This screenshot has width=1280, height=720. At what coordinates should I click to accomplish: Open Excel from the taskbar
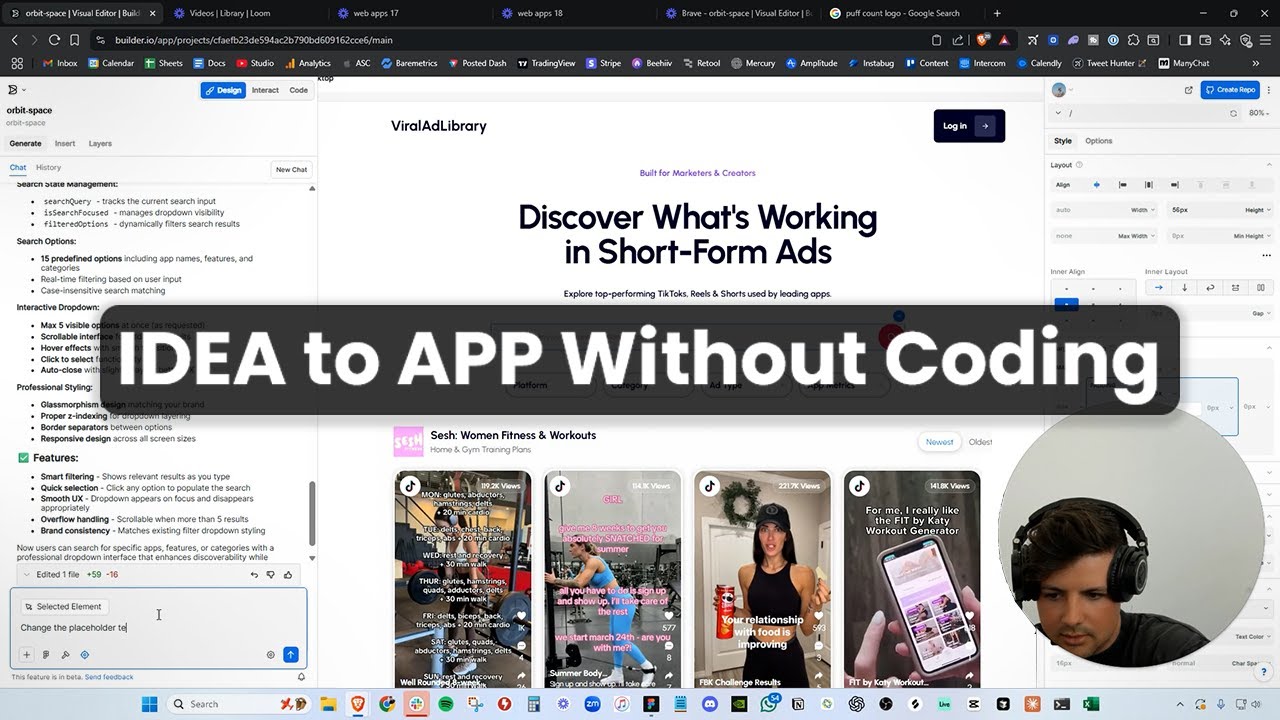coord(1091,704)
